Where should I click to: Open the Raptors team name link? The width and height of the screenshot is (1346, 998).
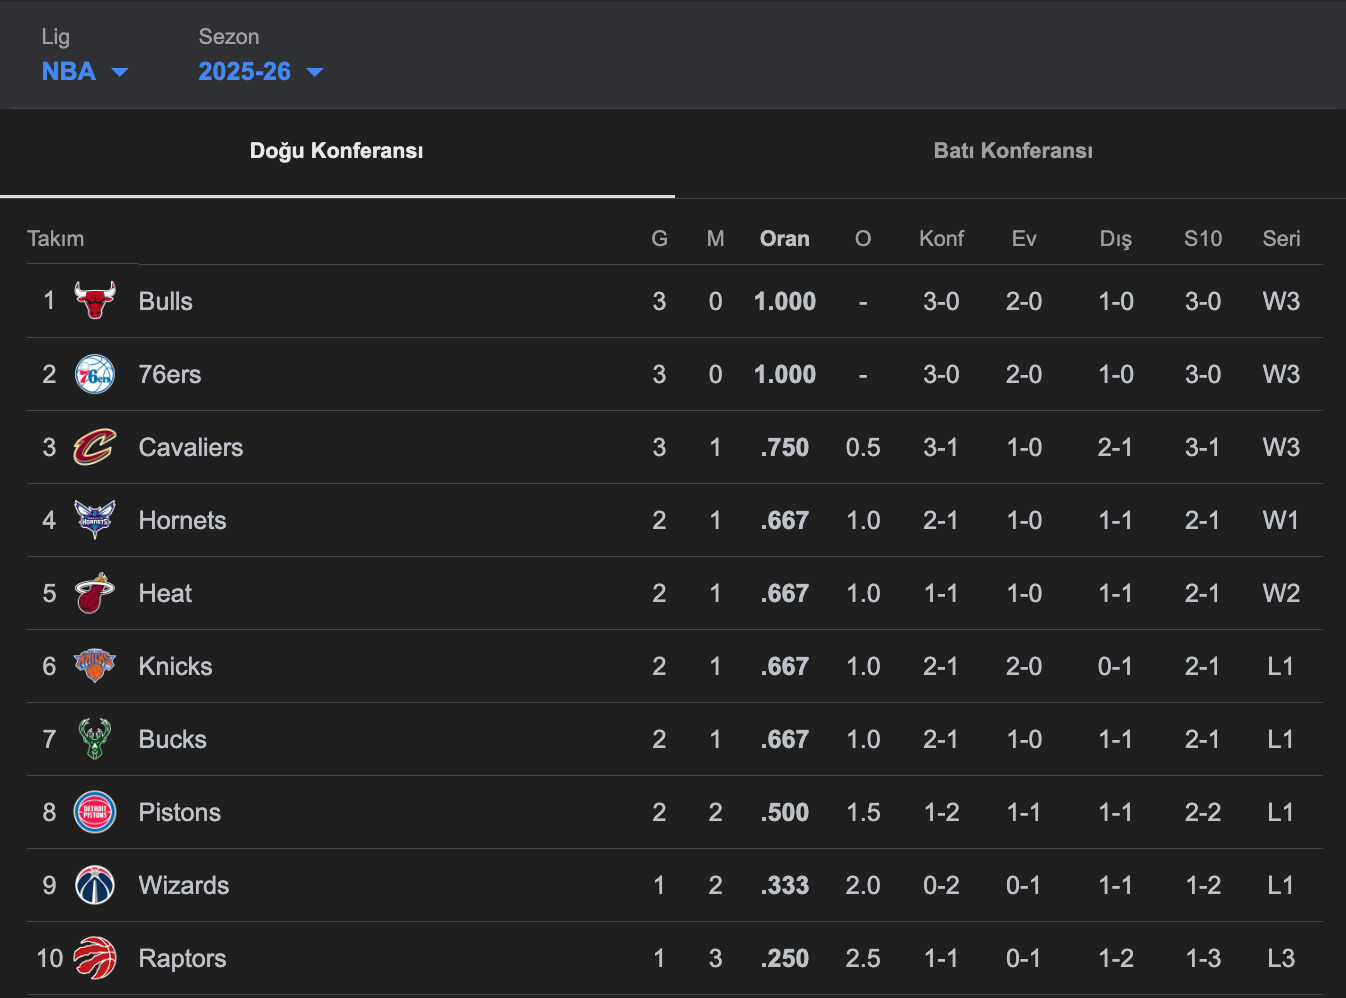click(182, 958)
